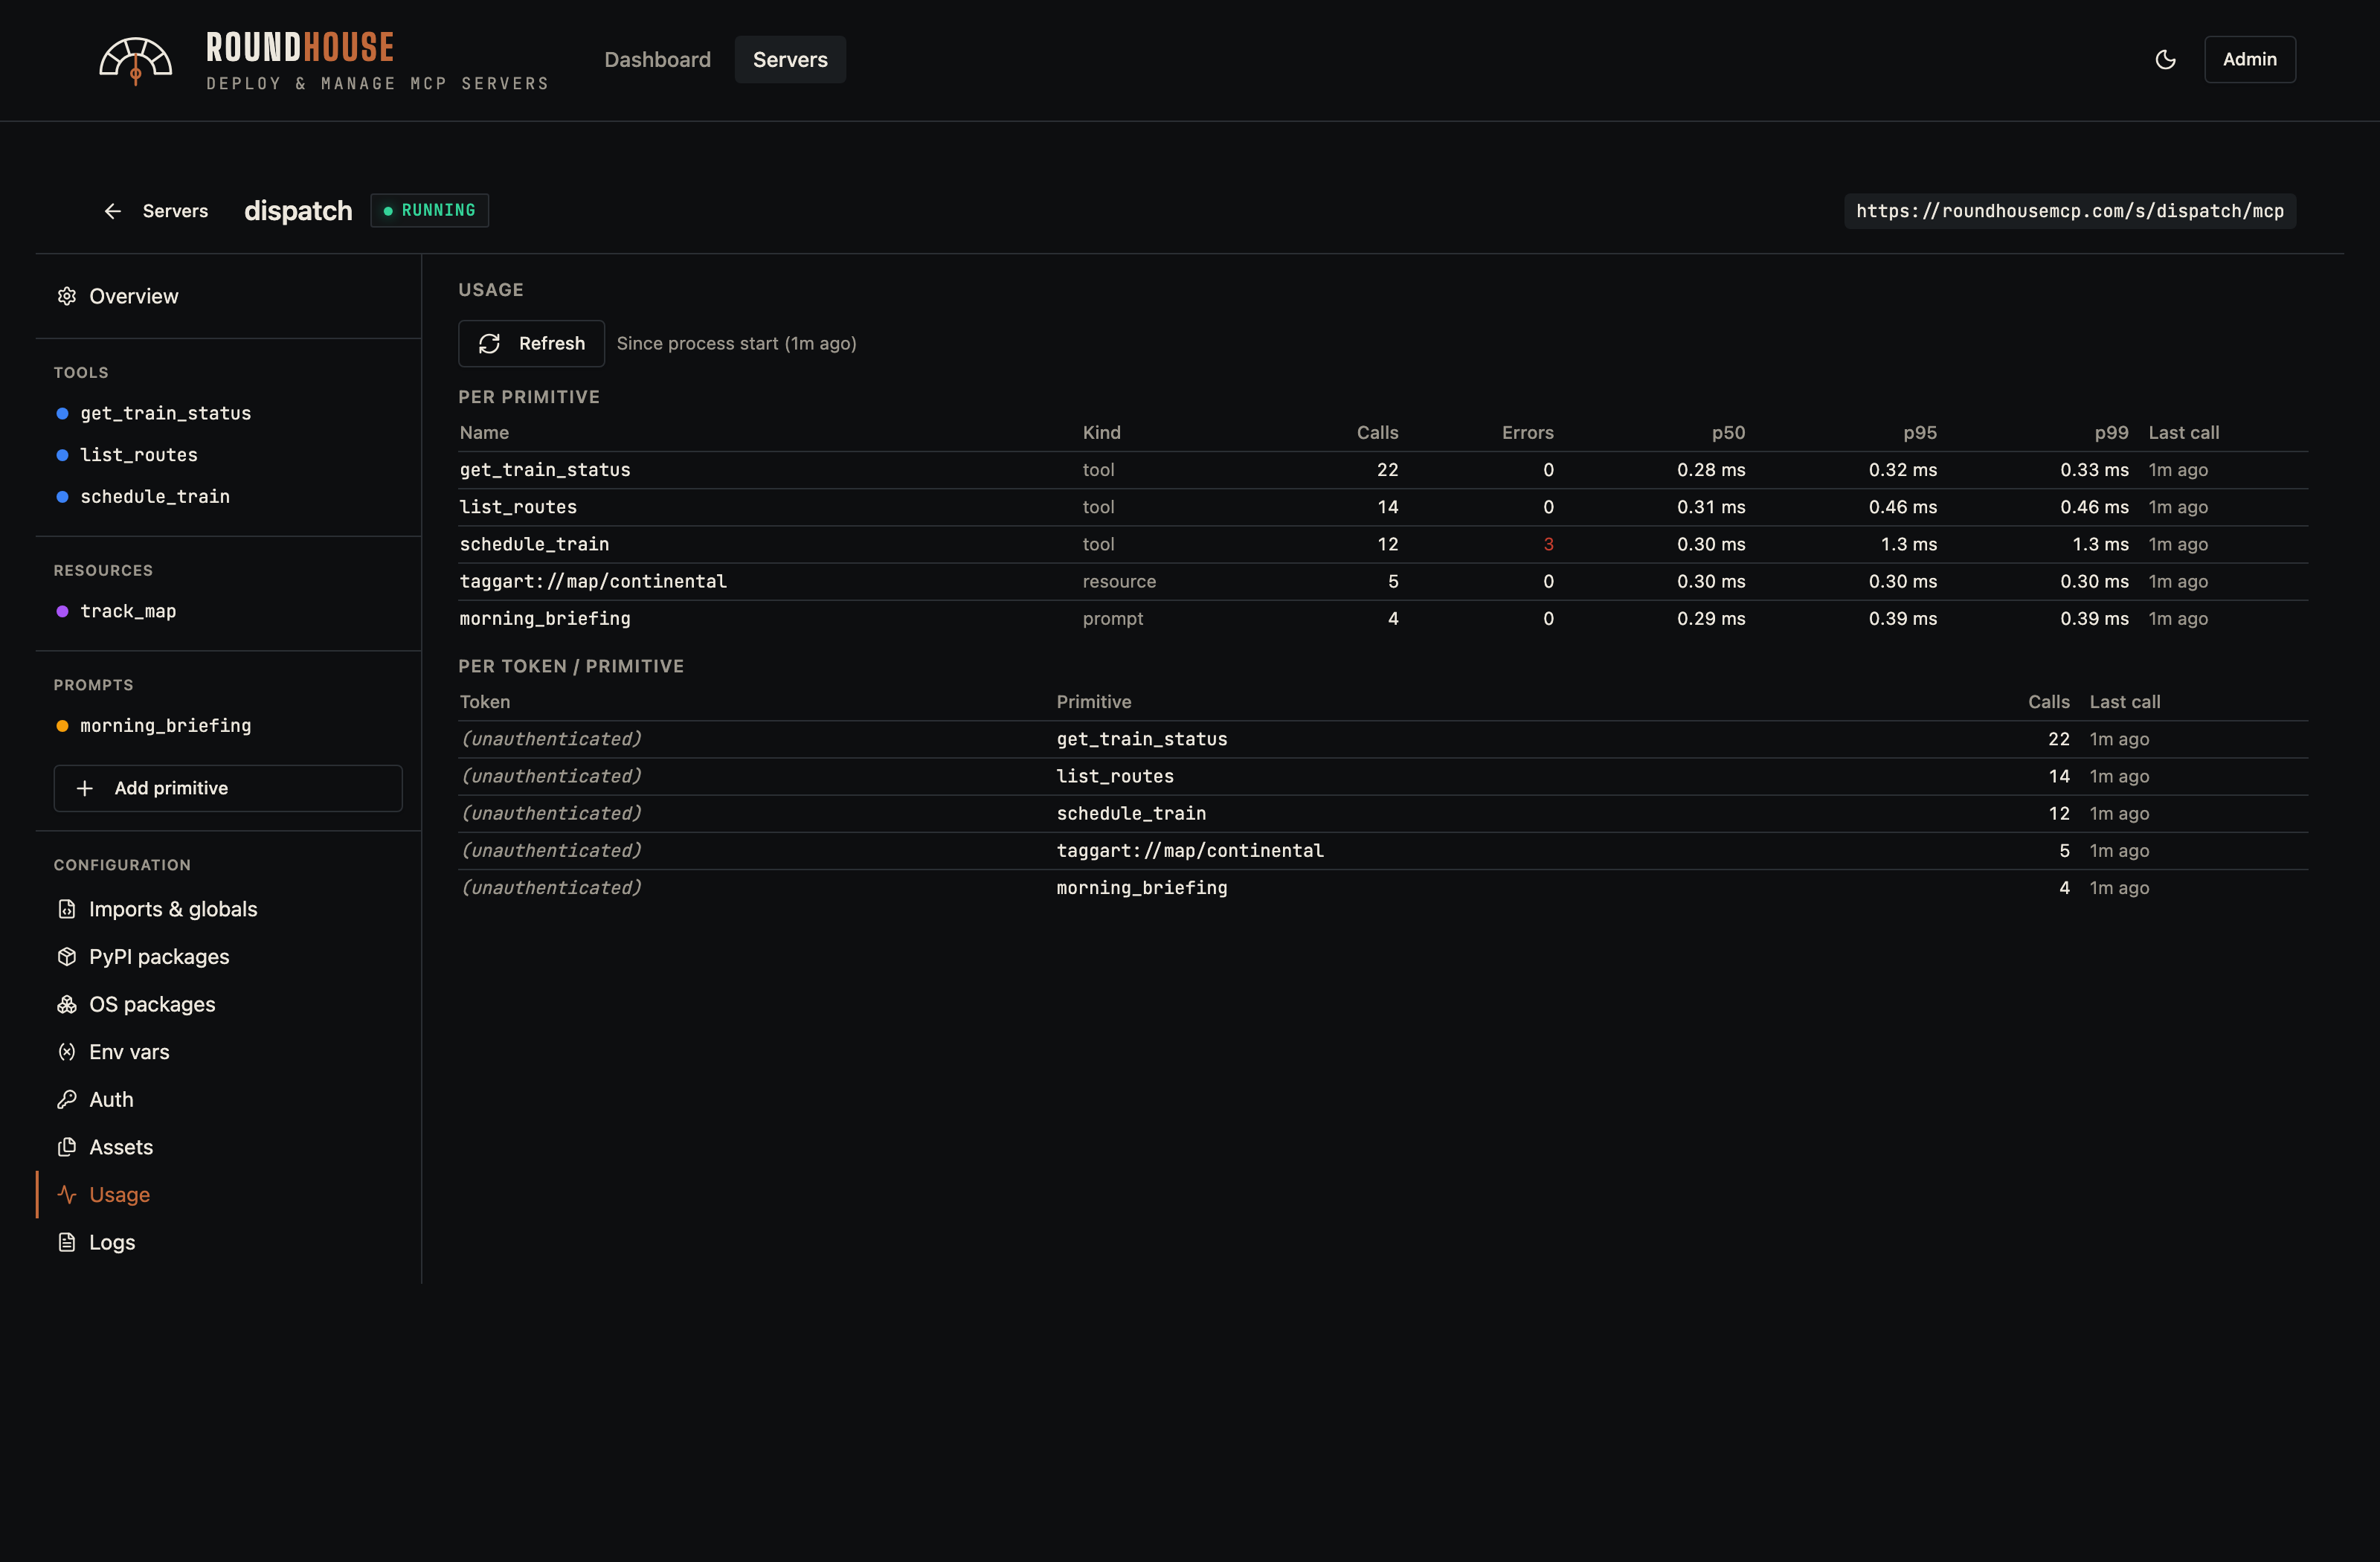2380x1562 pixels.
Task: Click the 'Since process start' label
Action: (736, 343)
